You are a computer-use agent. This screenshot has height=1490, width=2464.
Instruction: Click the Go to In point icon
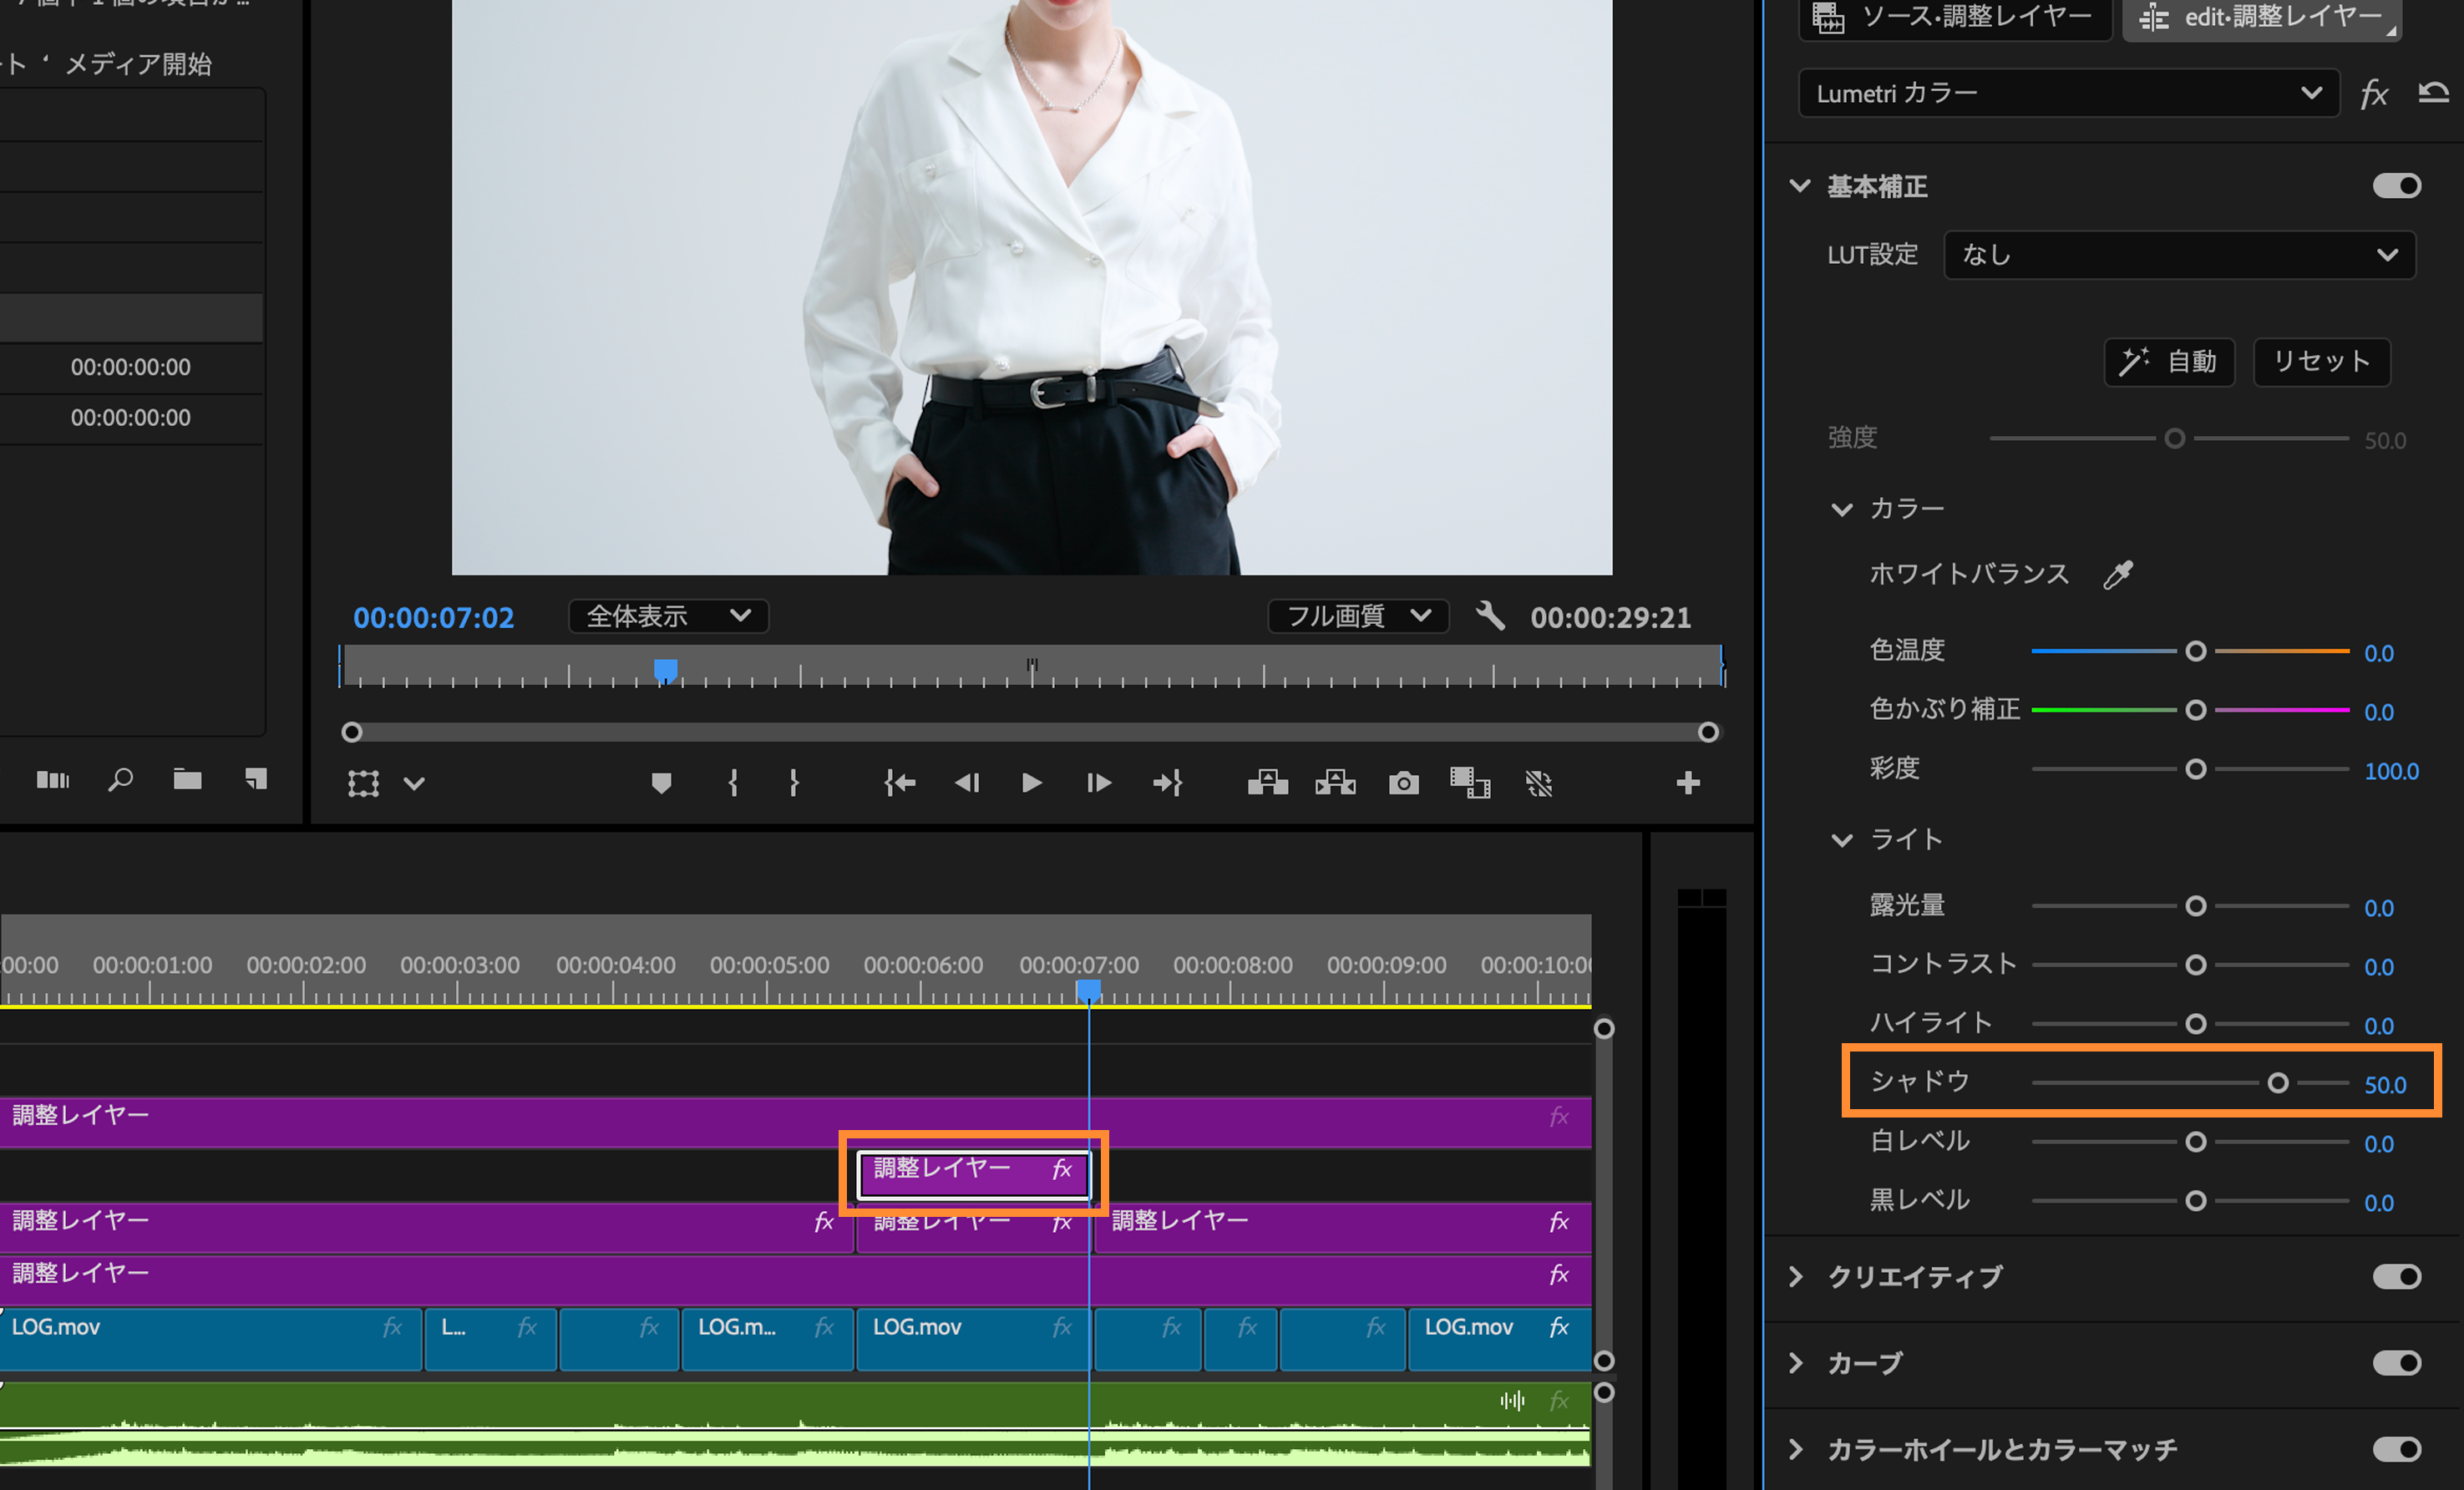[x=899, y=783]
